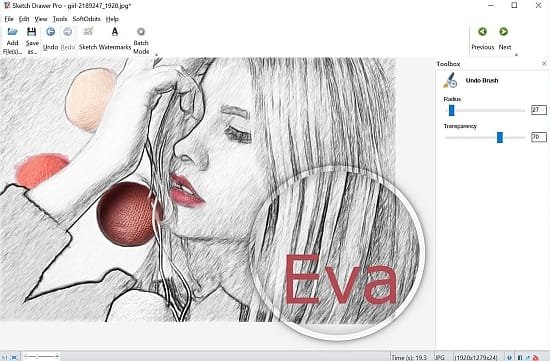The height and width of the screenshot is (361, 550).
Task: Click the Add File(s) folder icon
Action: [12, 32]
